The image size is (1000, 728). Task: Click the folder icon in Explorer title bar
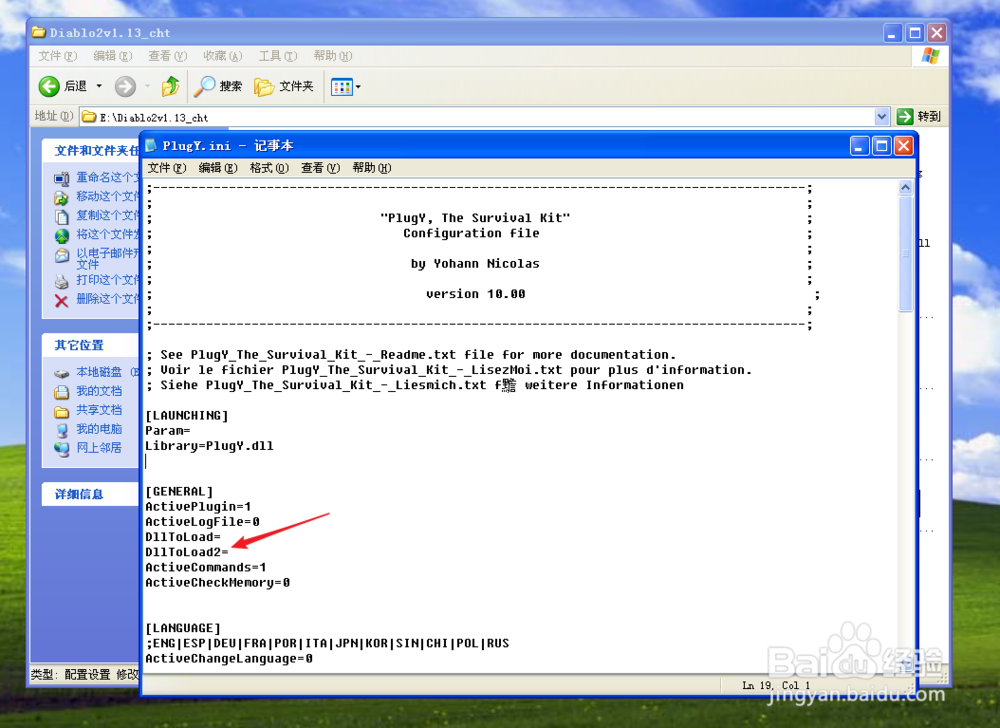pyautogui.click(x=39, y=32)
